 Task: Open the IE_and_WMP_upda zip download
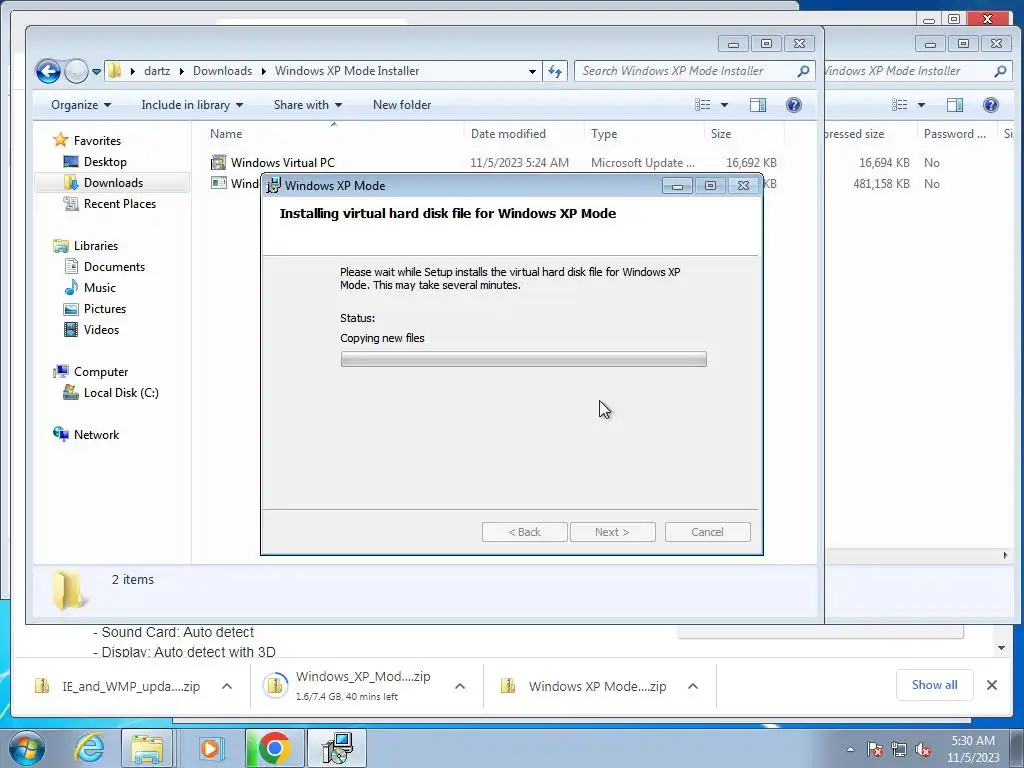click(x=118, y=686)
